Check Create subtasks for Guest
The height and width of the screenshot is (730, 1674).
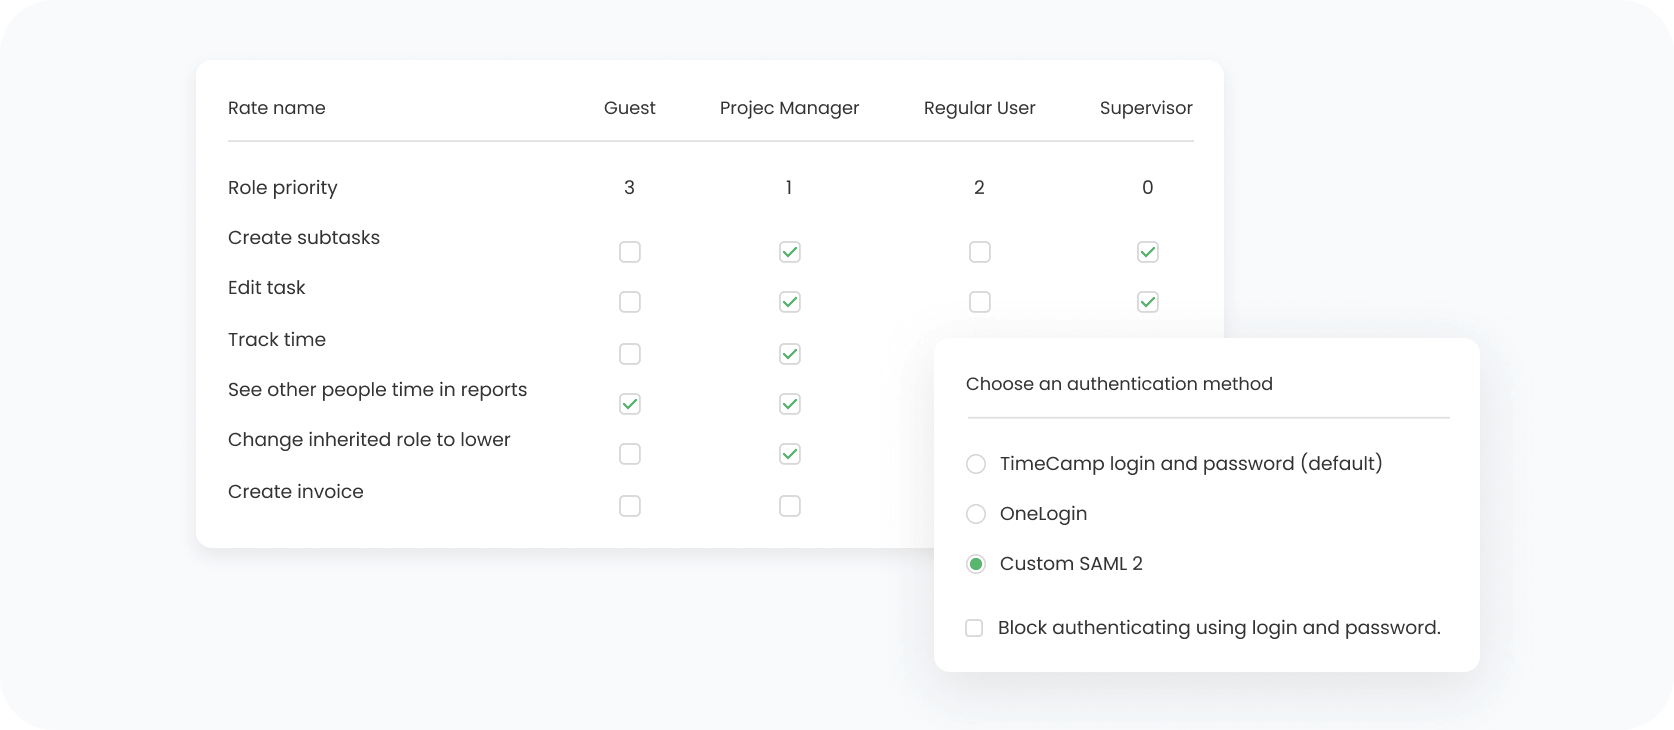630,252
